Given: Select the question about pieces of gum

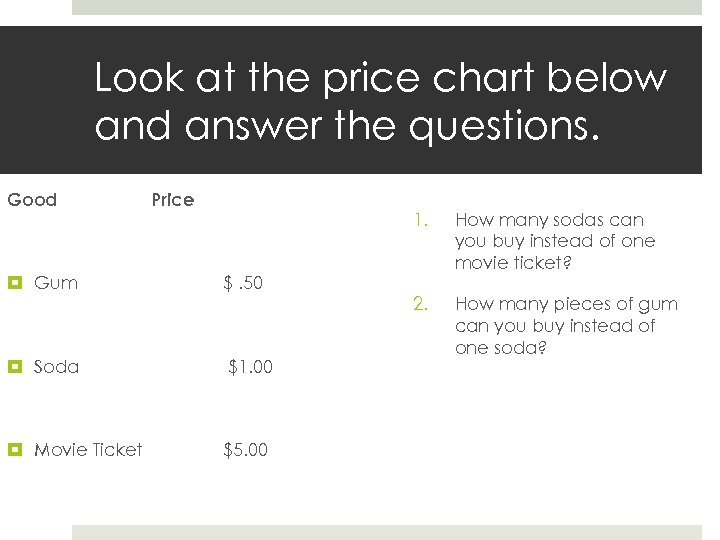Looking at the screenshot, I should tap(565, 326).
